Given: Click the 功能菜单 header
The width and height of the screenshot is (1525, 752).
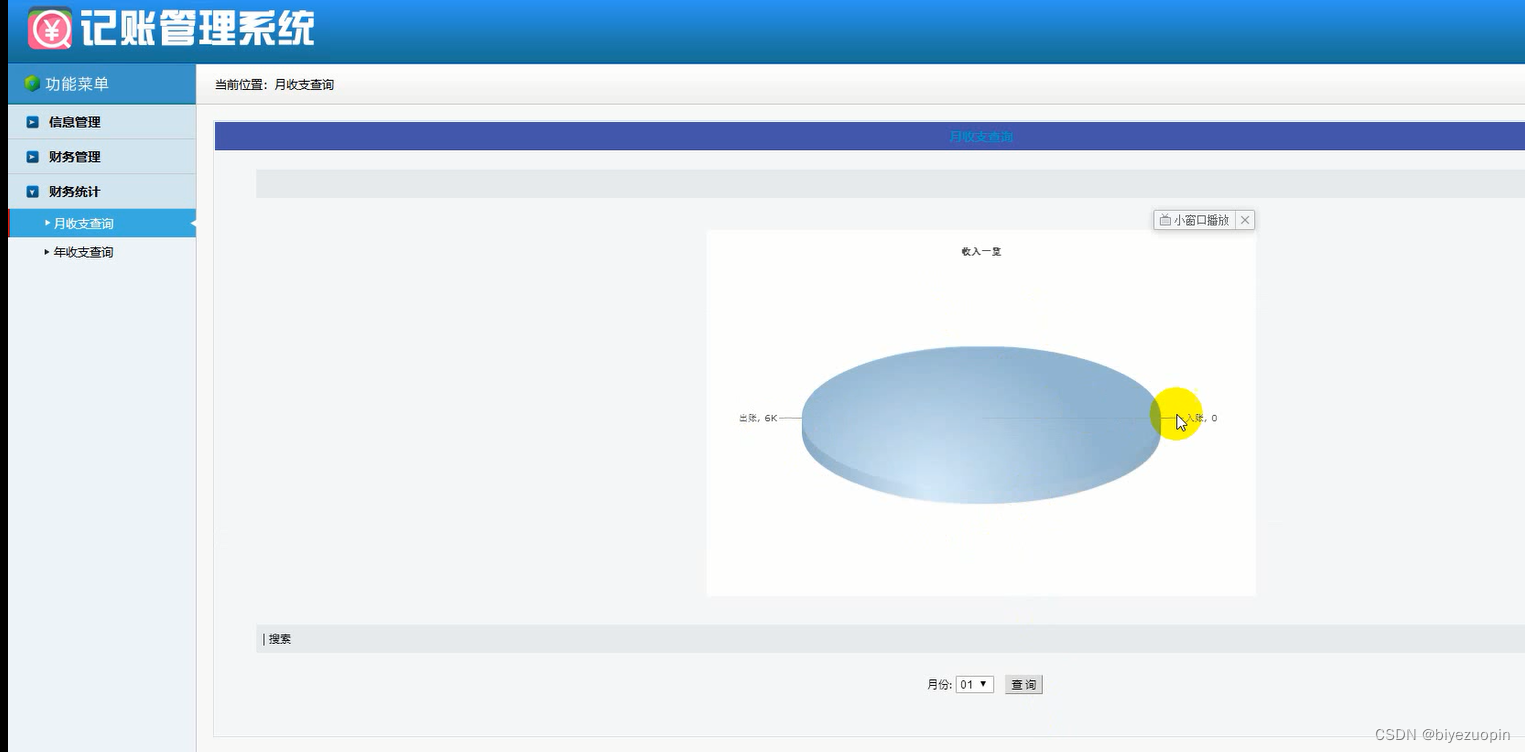Looking at the screenshot, I should (x=77, y=84).
